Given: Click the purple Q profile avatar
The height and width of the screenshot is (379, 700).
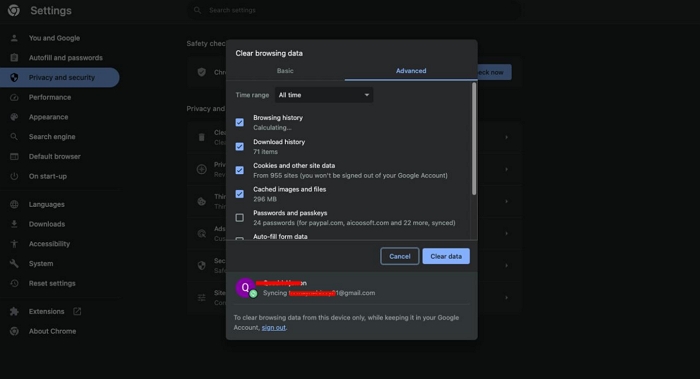Looking at the screenshot, I should click(x=245, y=288).
